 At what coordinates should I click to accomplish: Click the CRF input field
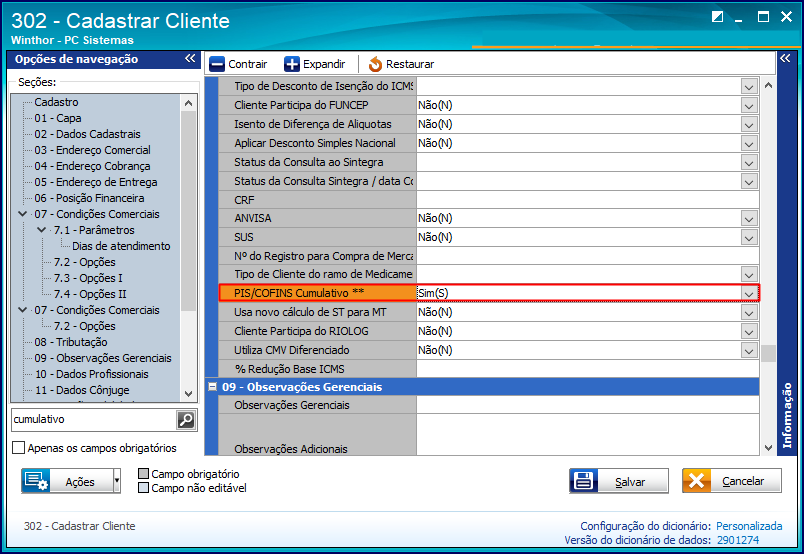(x=588, y=200)
